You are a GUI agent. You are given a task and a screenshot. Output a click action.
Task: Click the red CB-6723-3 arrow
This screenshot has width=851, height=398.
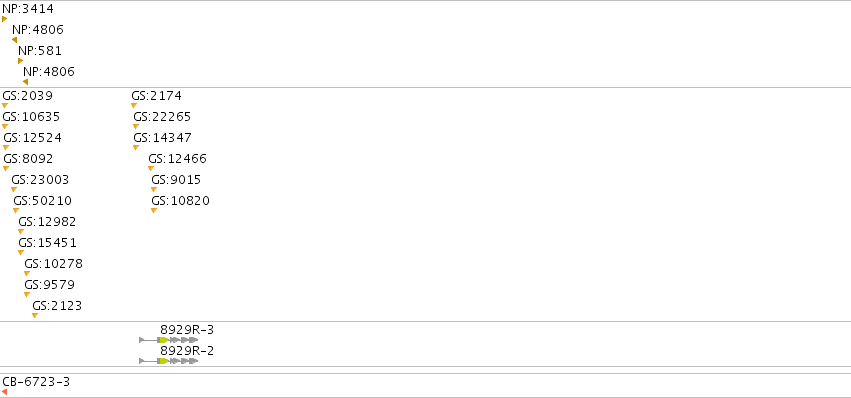(x=4, y=391)
